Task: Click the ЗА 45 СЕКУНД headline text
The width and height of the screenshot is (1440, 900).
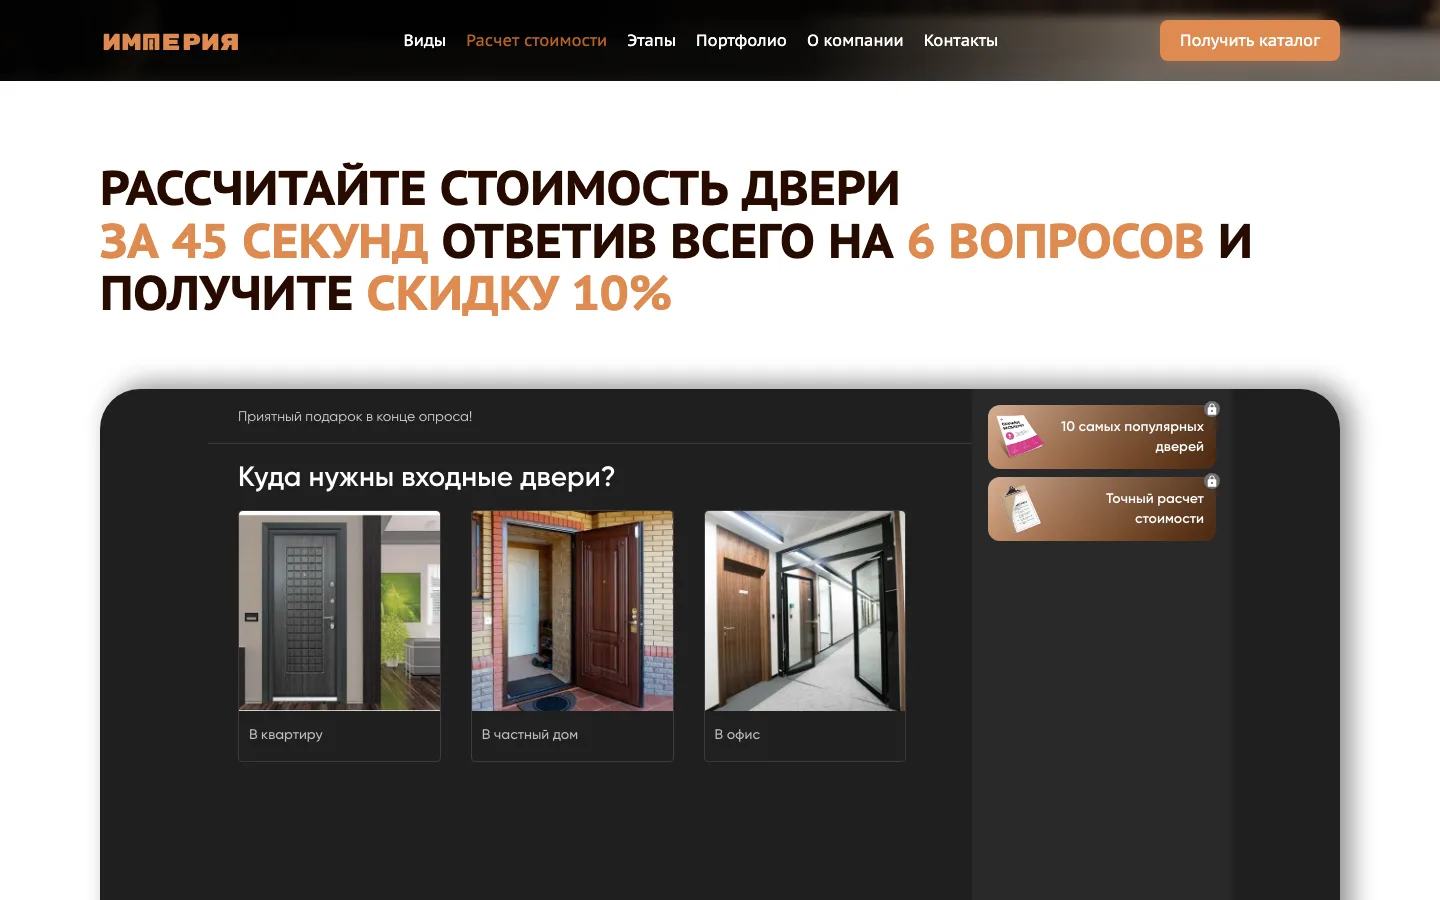Action: [x=264, y=241]
